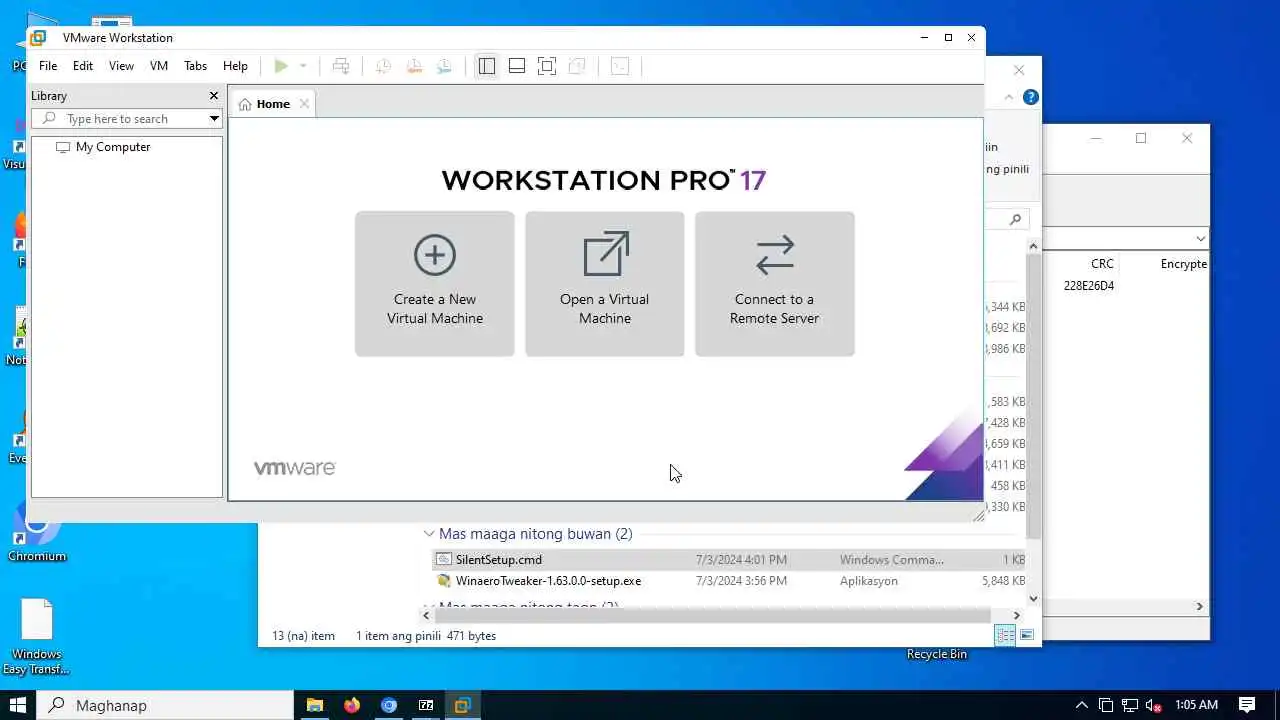The width and height of the screenshot is (1280, 720).
Task: Open the Snapshot Manager toolbar icon
Action: [444, 66]
